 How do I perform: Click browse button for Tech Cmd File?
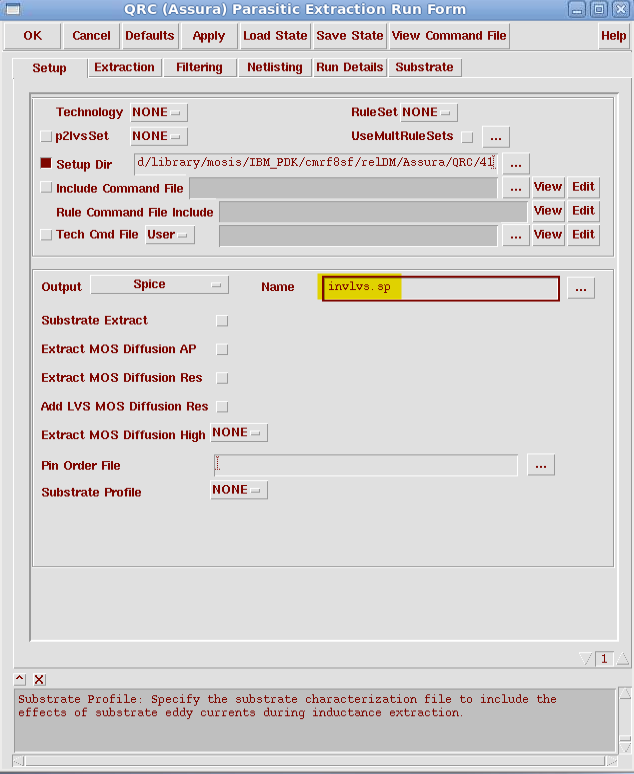[x=515, y=235]
